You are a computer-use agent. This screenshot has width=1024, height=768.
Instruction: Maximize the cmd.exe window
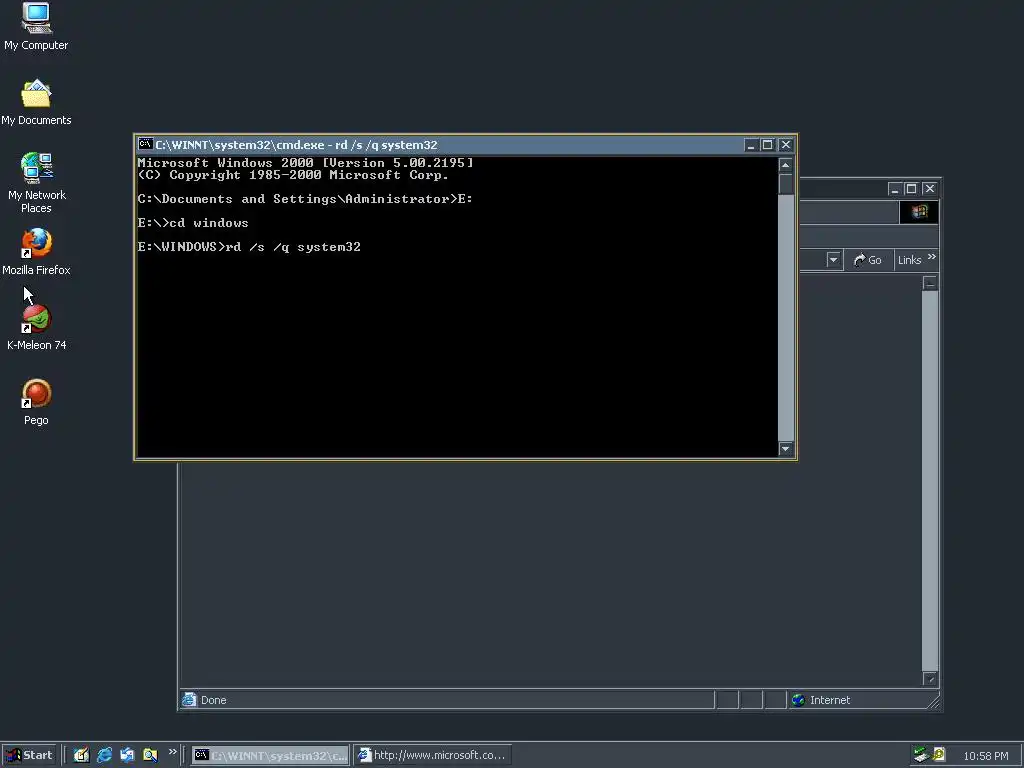click(x=768, y=145)
